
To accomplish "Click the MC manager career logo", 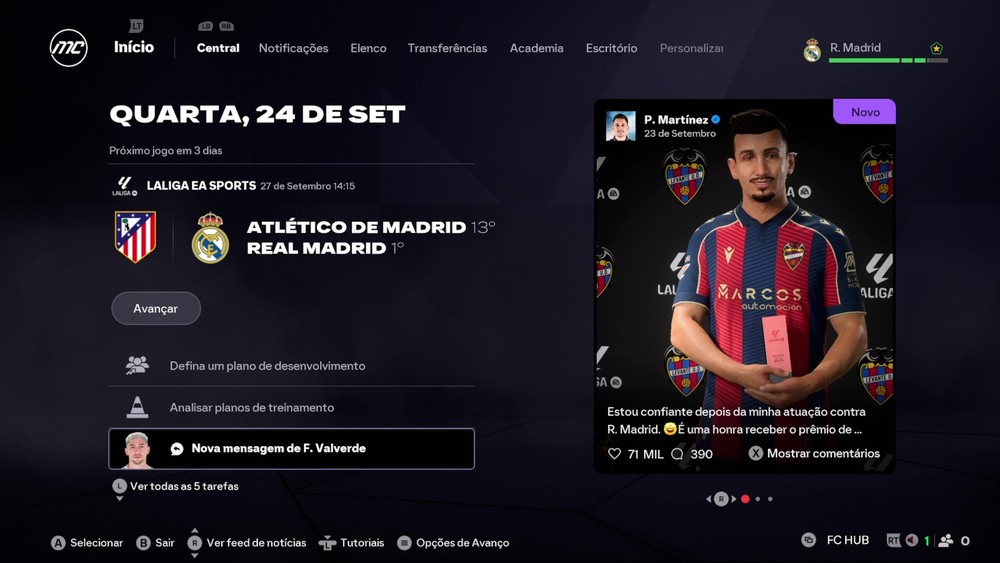I will pyautogui.click(x=69, y=48).
